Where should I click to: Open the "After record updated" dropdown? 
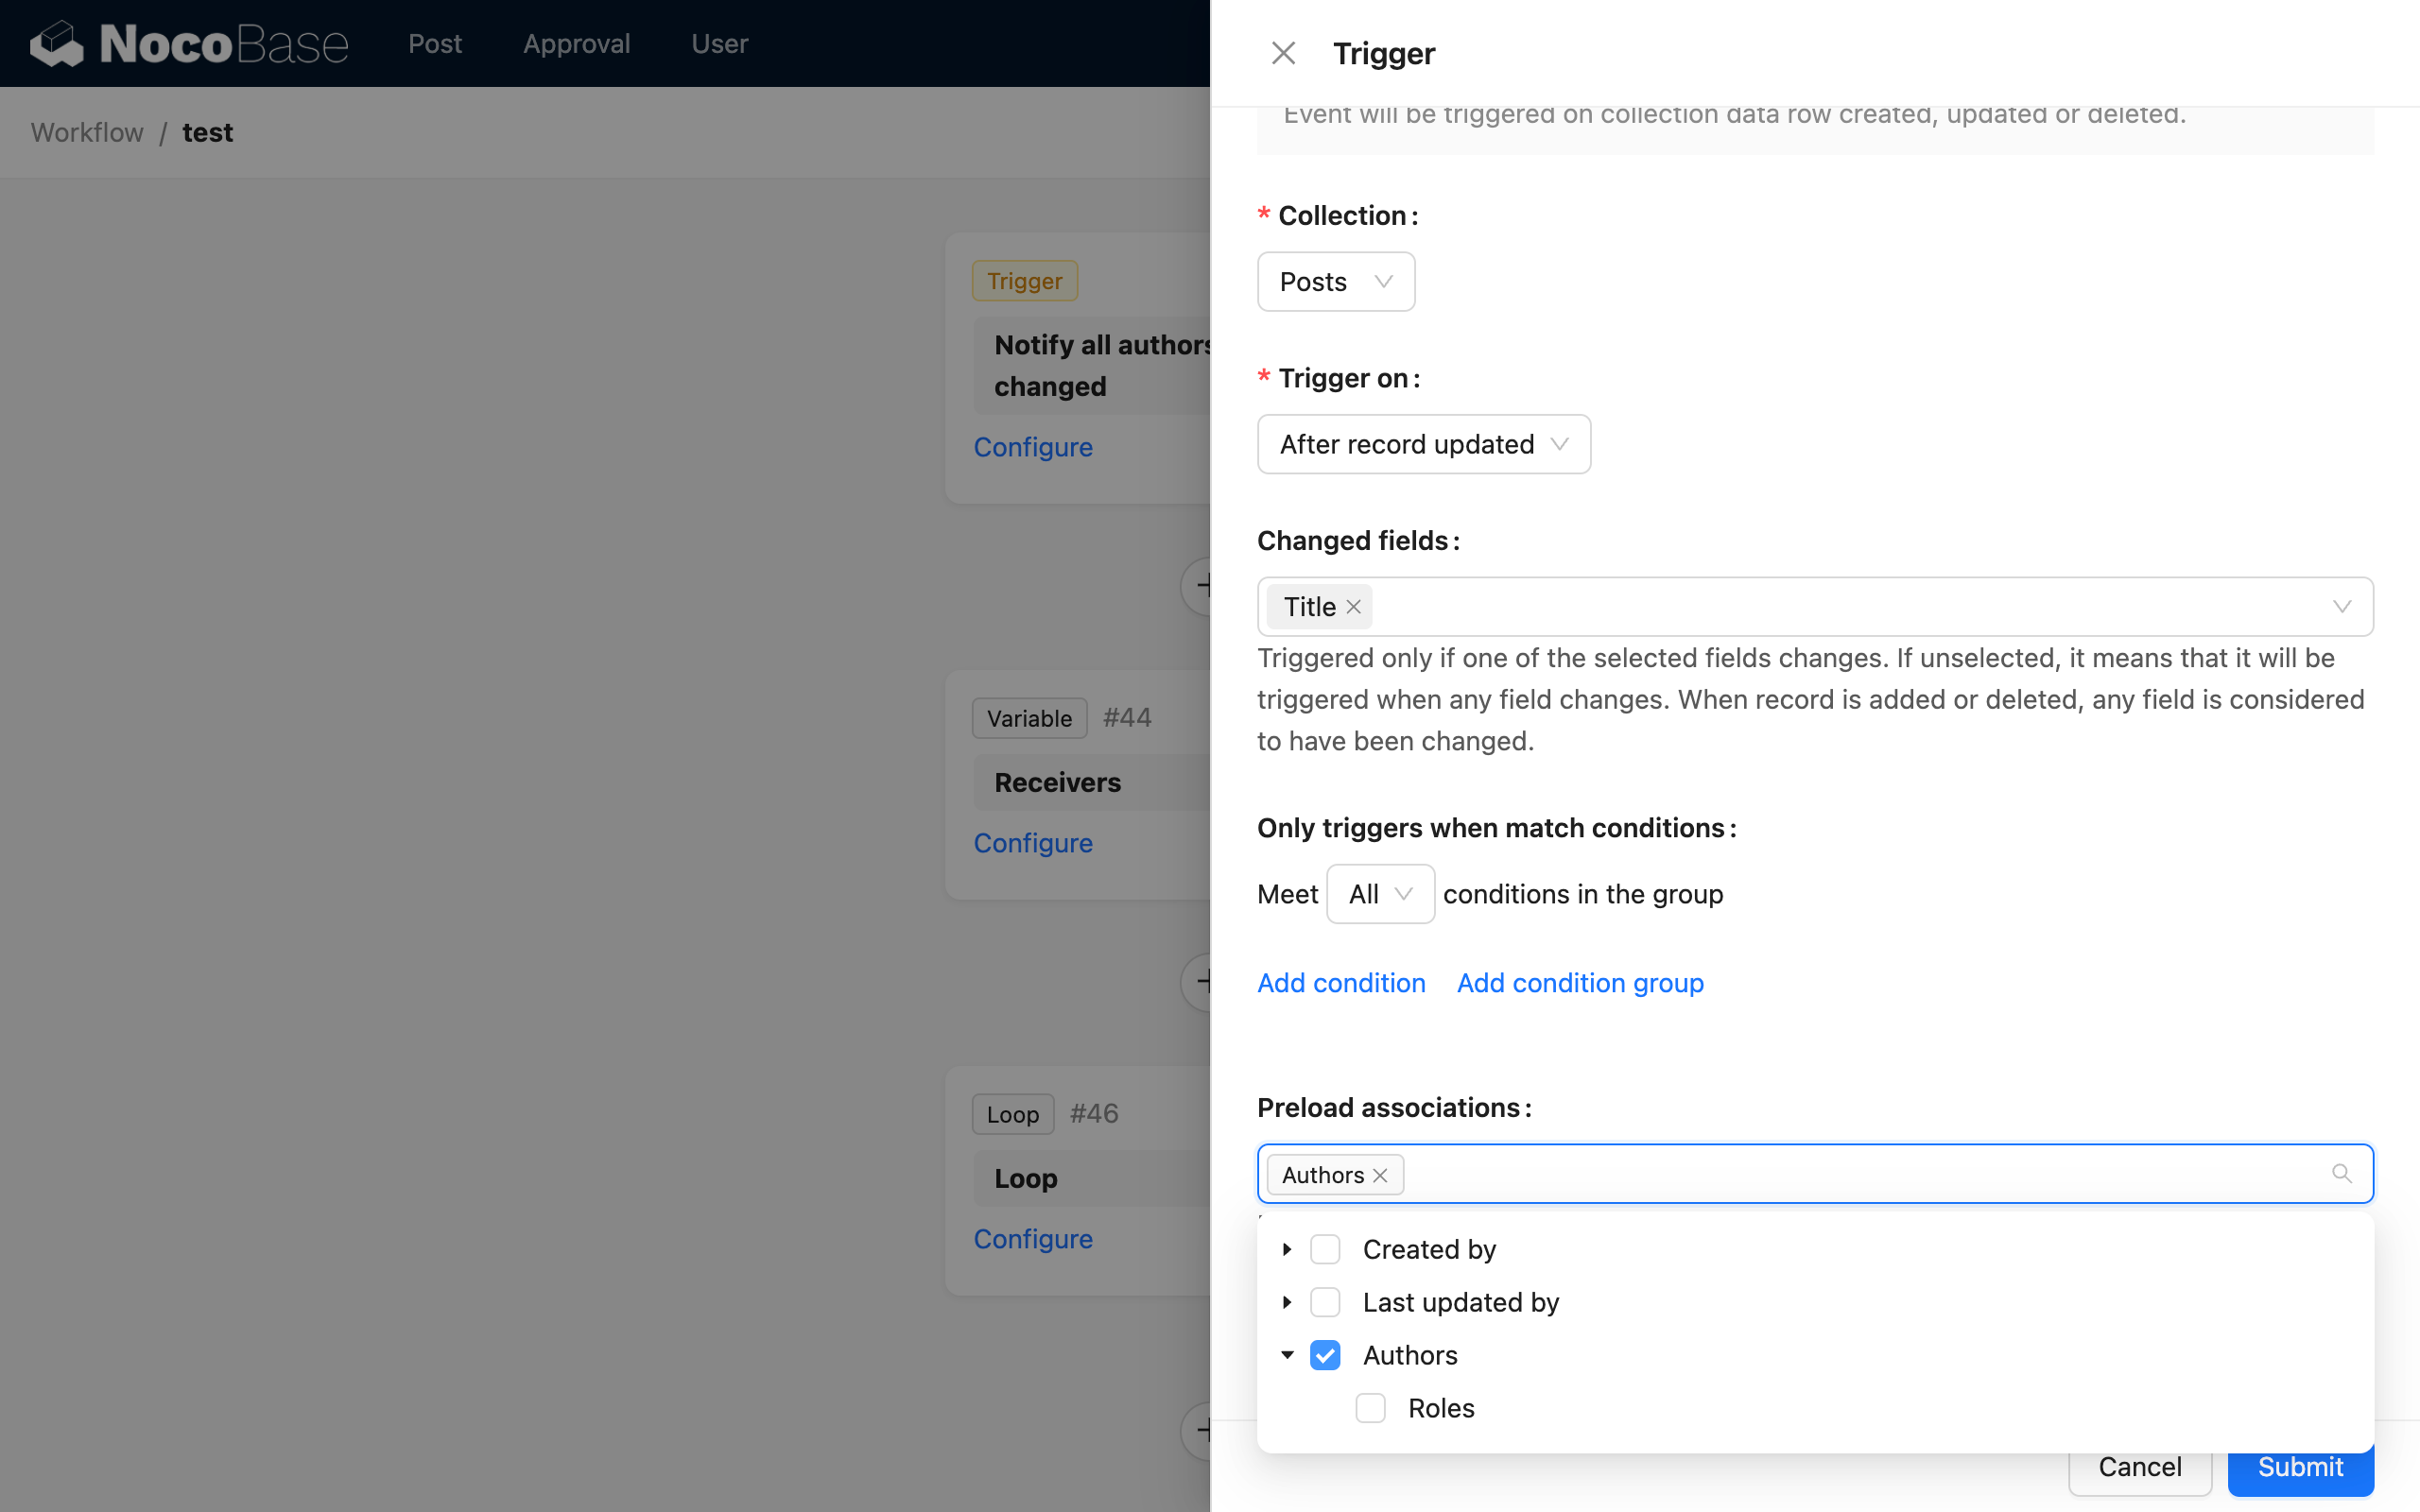(1423, 443)
